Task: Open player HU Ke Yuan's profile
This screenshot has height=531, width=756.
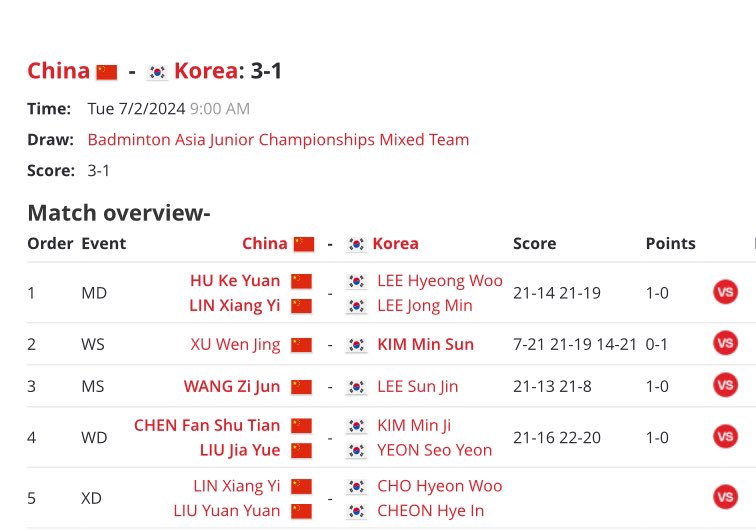Action: [235, 280]
